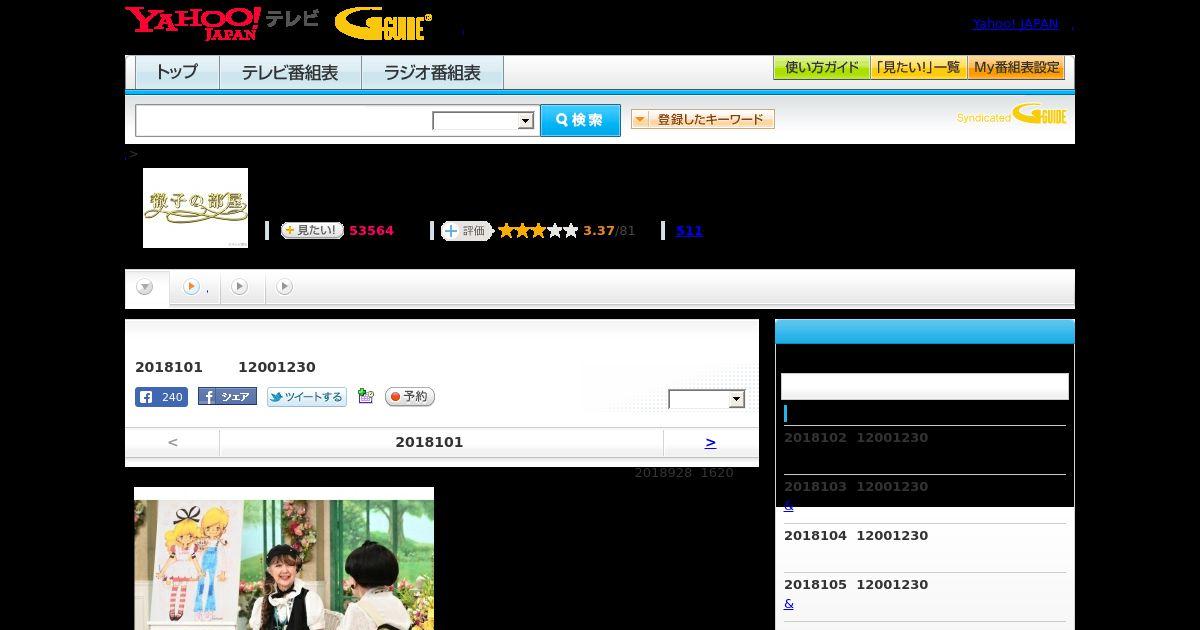Select the first tab with gray down-arrow icon
The image size is (1200, 630).
coord(146,288)
